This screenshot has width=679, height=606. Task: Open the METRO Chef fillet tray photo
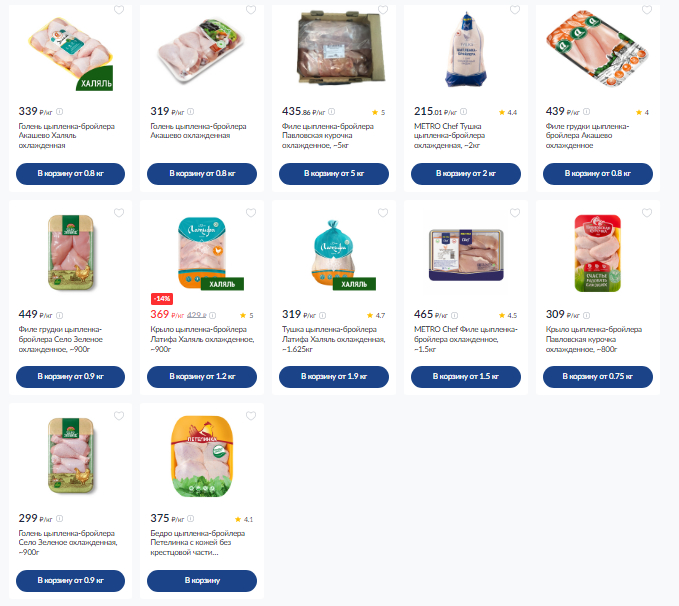(466, 255)
